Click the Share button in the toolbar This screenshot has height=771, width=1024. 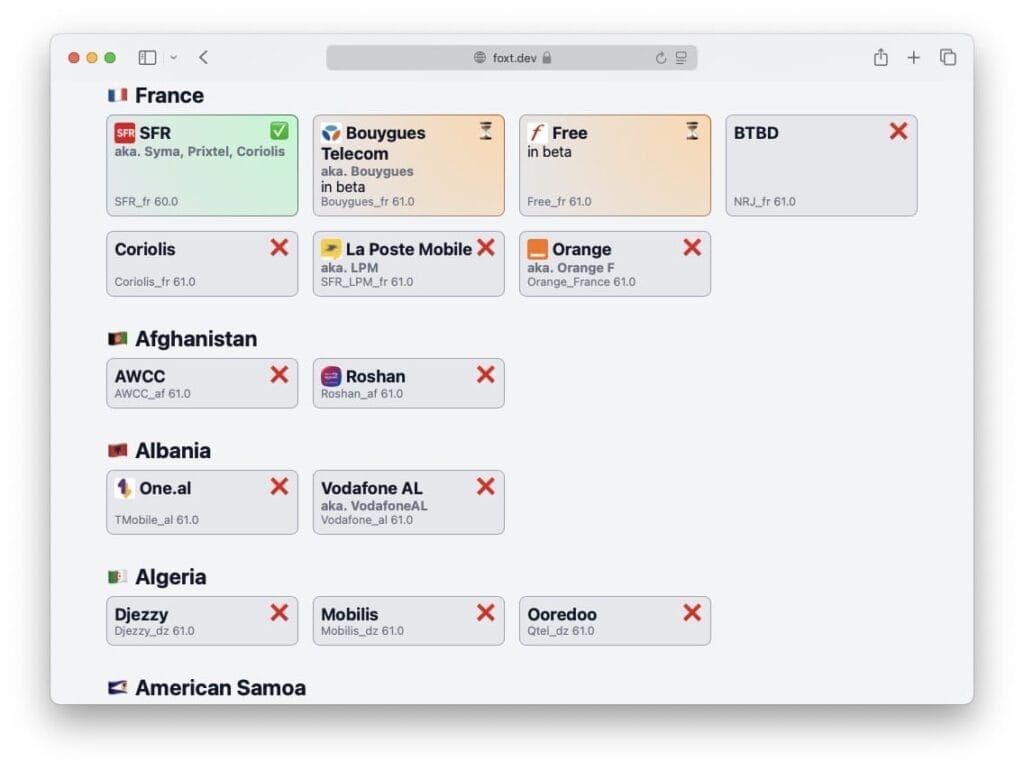tap(880, 57)
